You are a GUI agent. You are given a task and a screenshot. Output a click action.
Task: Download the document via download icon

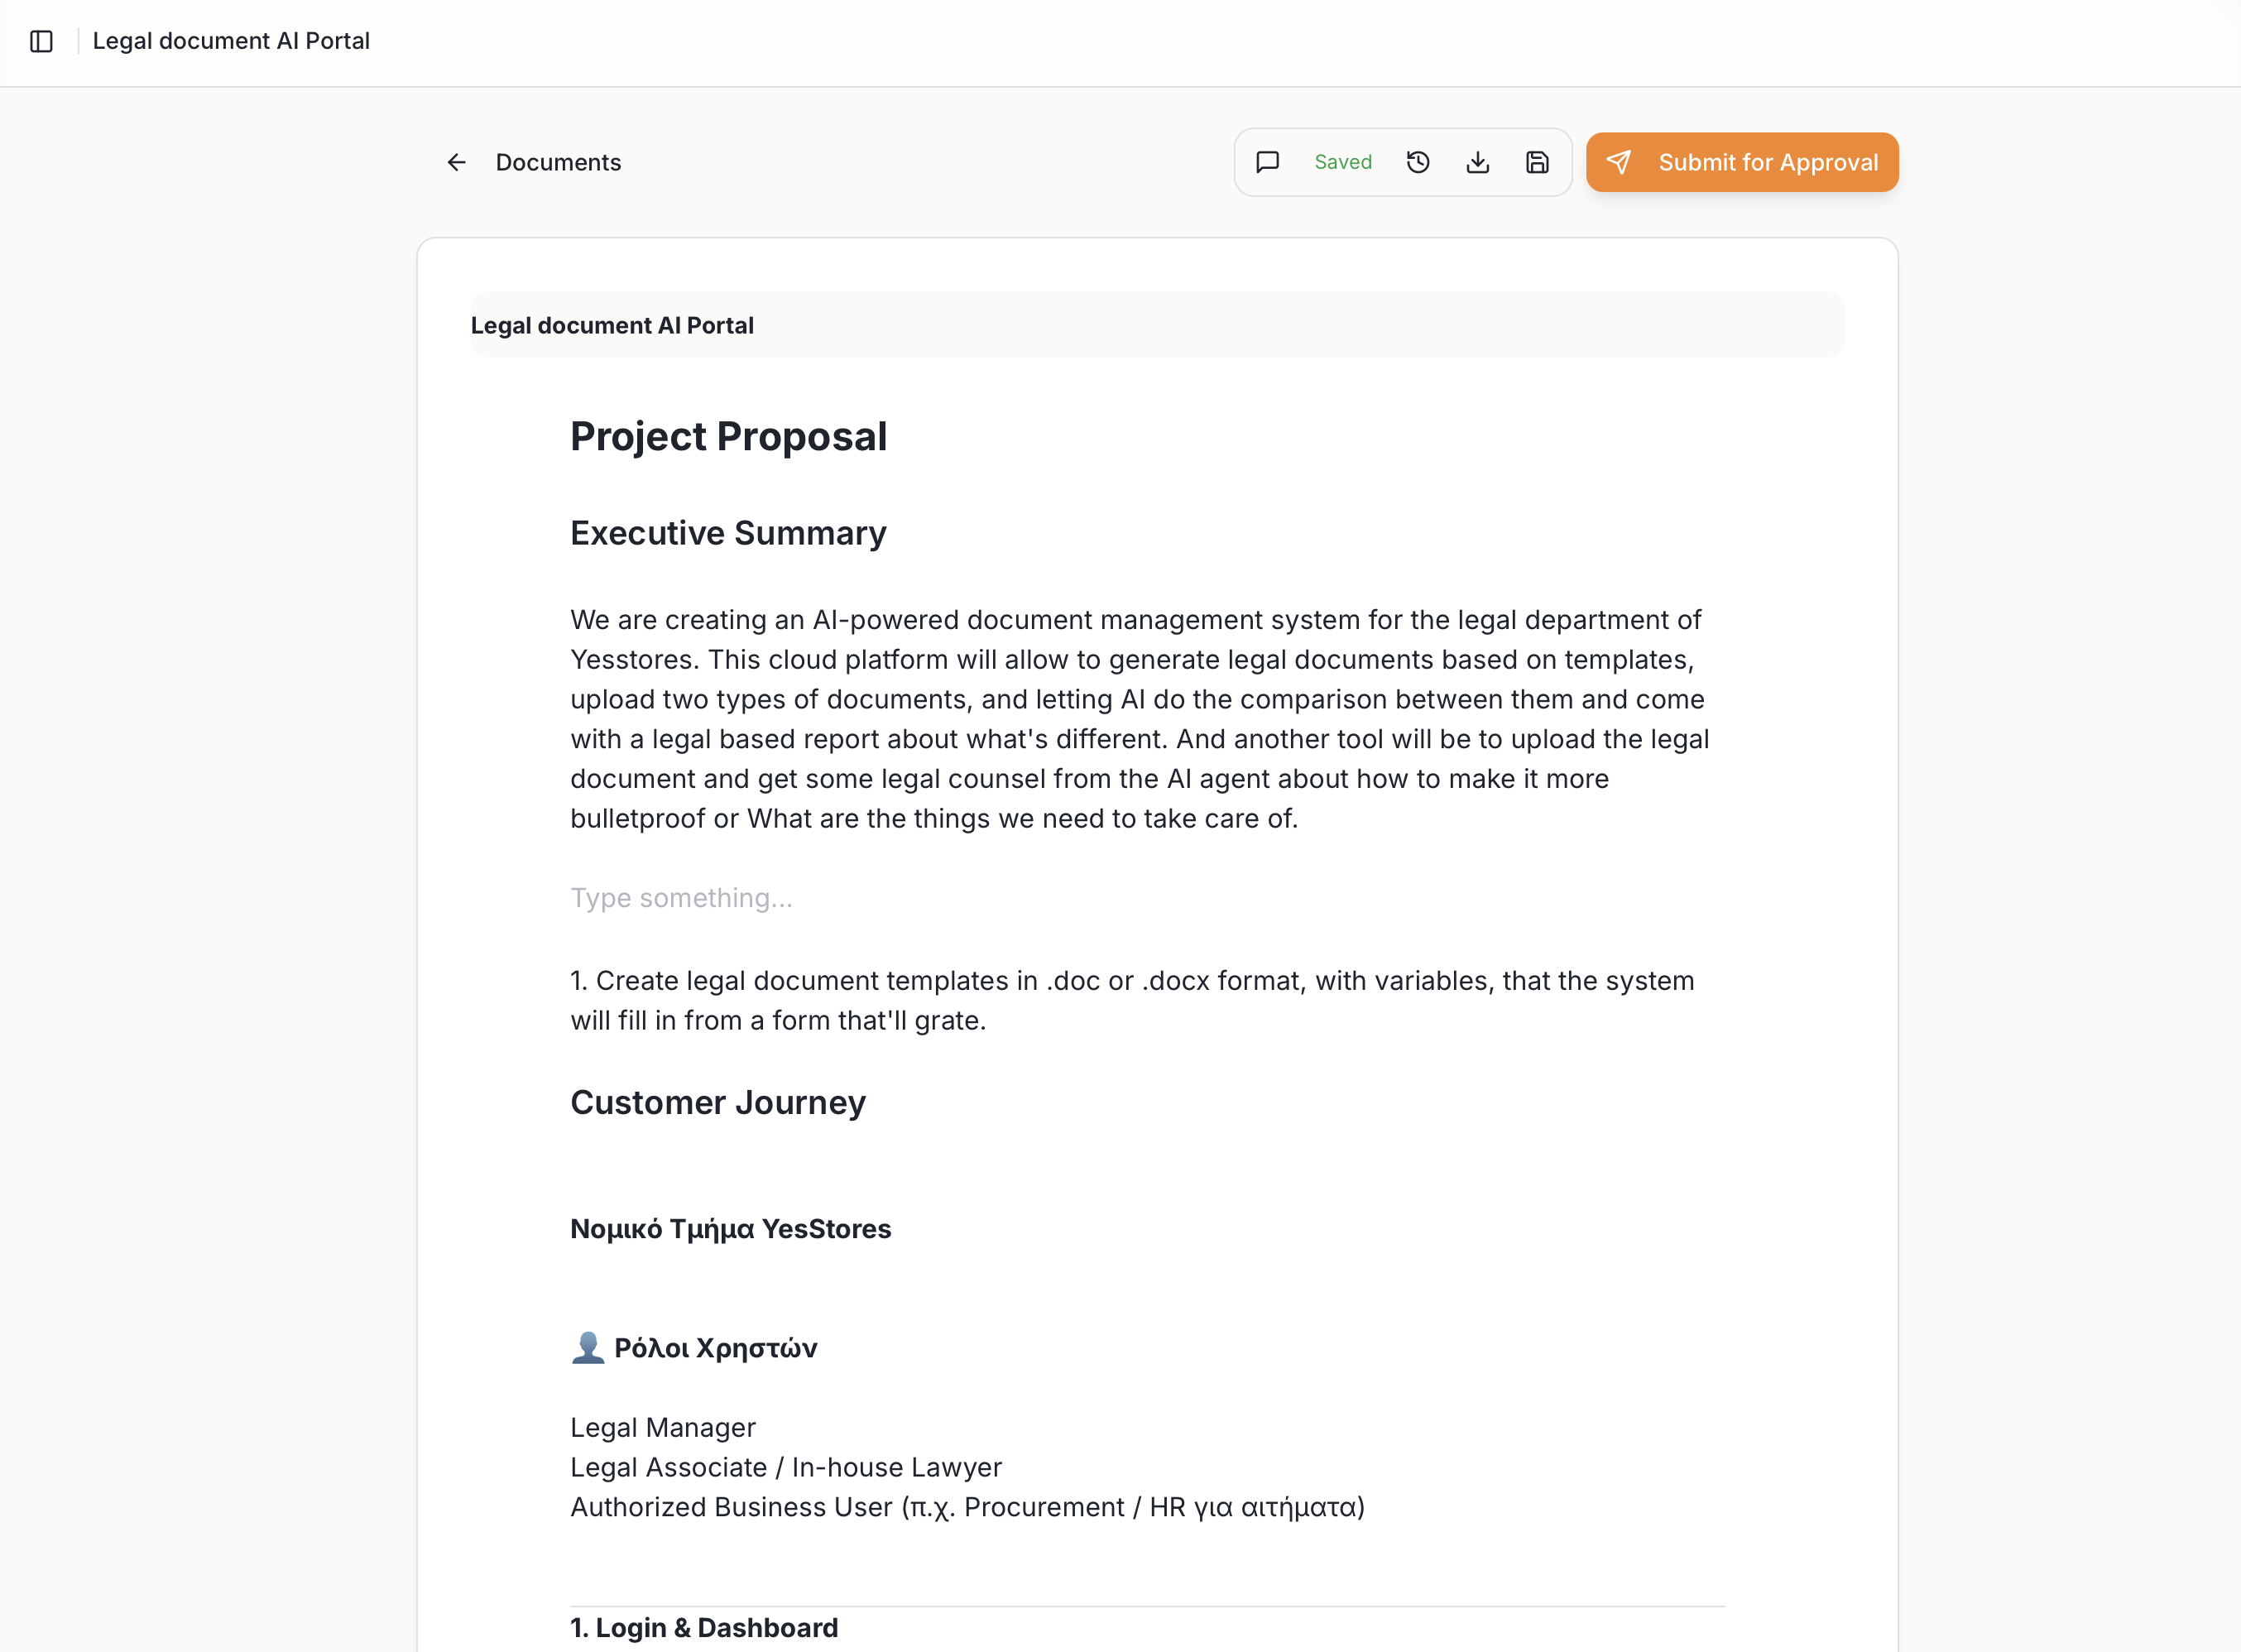tap(1478, 162)
